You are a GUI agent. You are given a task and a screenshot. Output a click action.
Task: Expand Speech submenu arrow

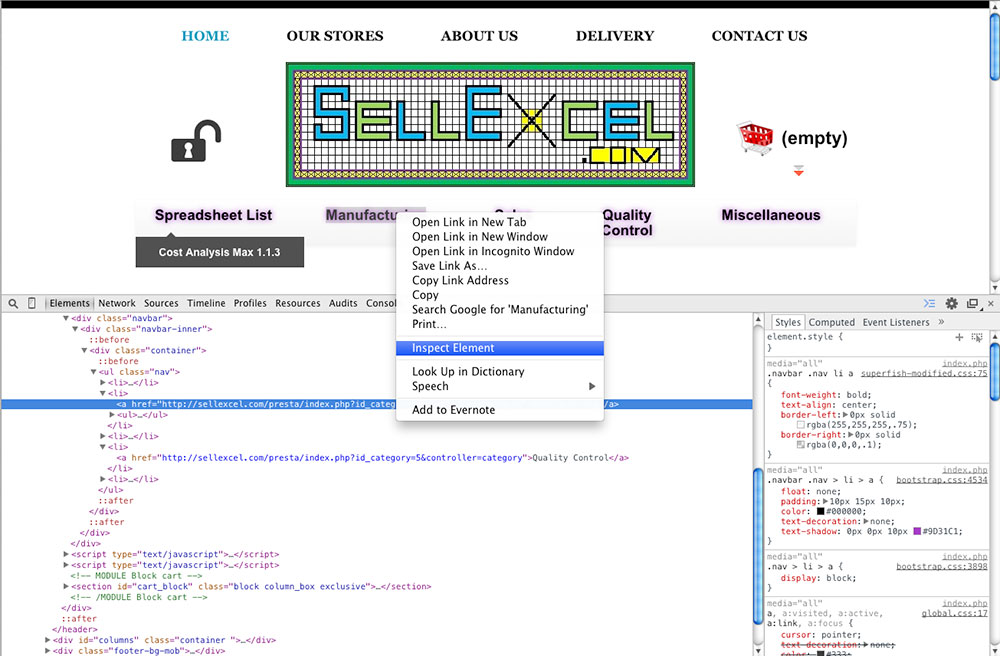tap(592, 386)
